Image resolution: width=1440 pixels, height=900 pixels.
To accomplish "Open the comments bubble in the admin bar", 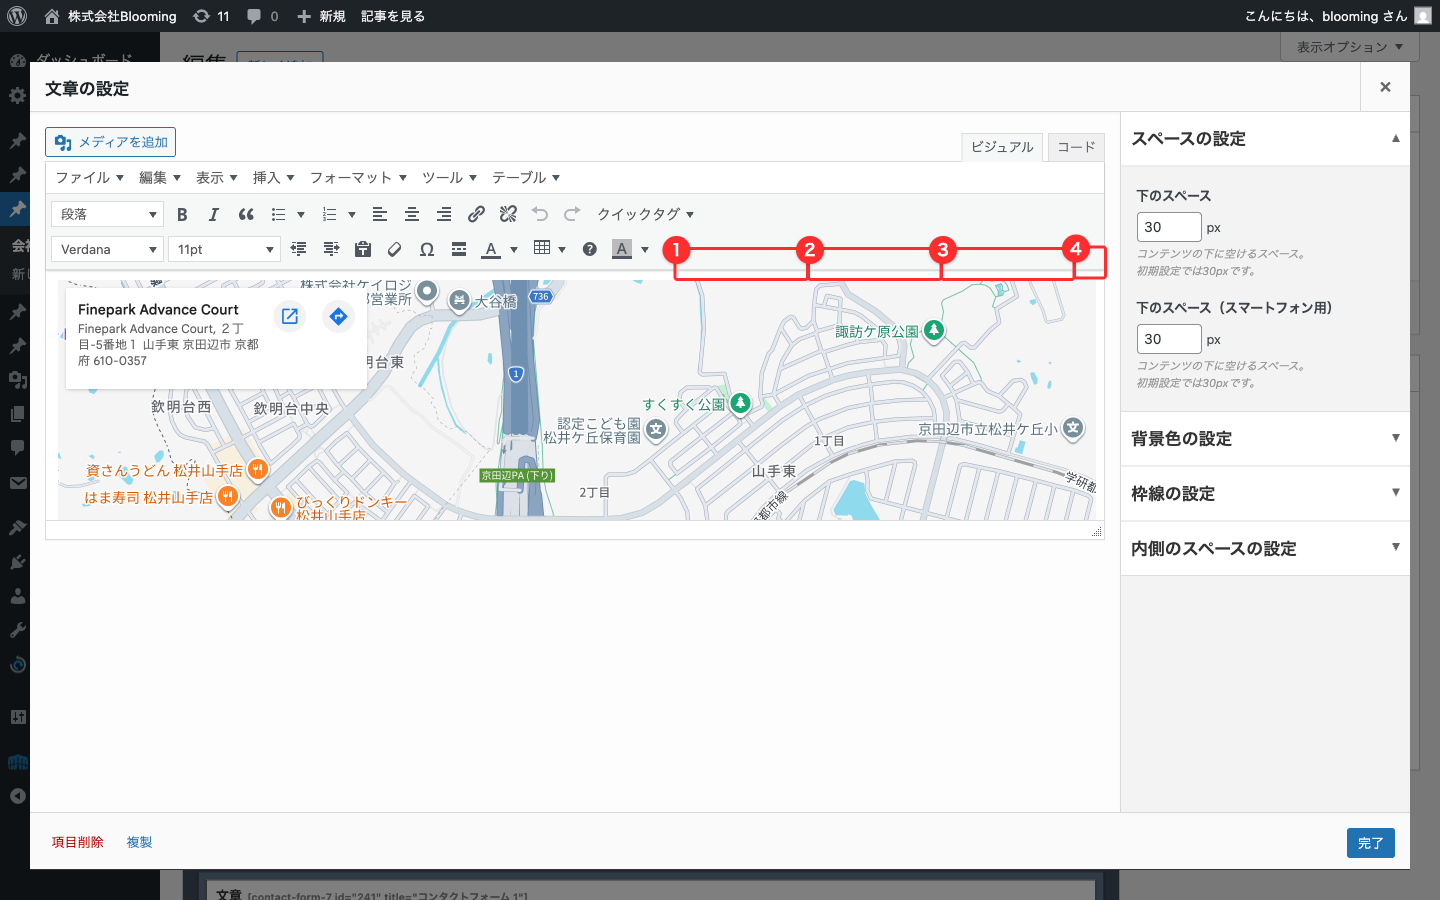I will tap(263, 16).
